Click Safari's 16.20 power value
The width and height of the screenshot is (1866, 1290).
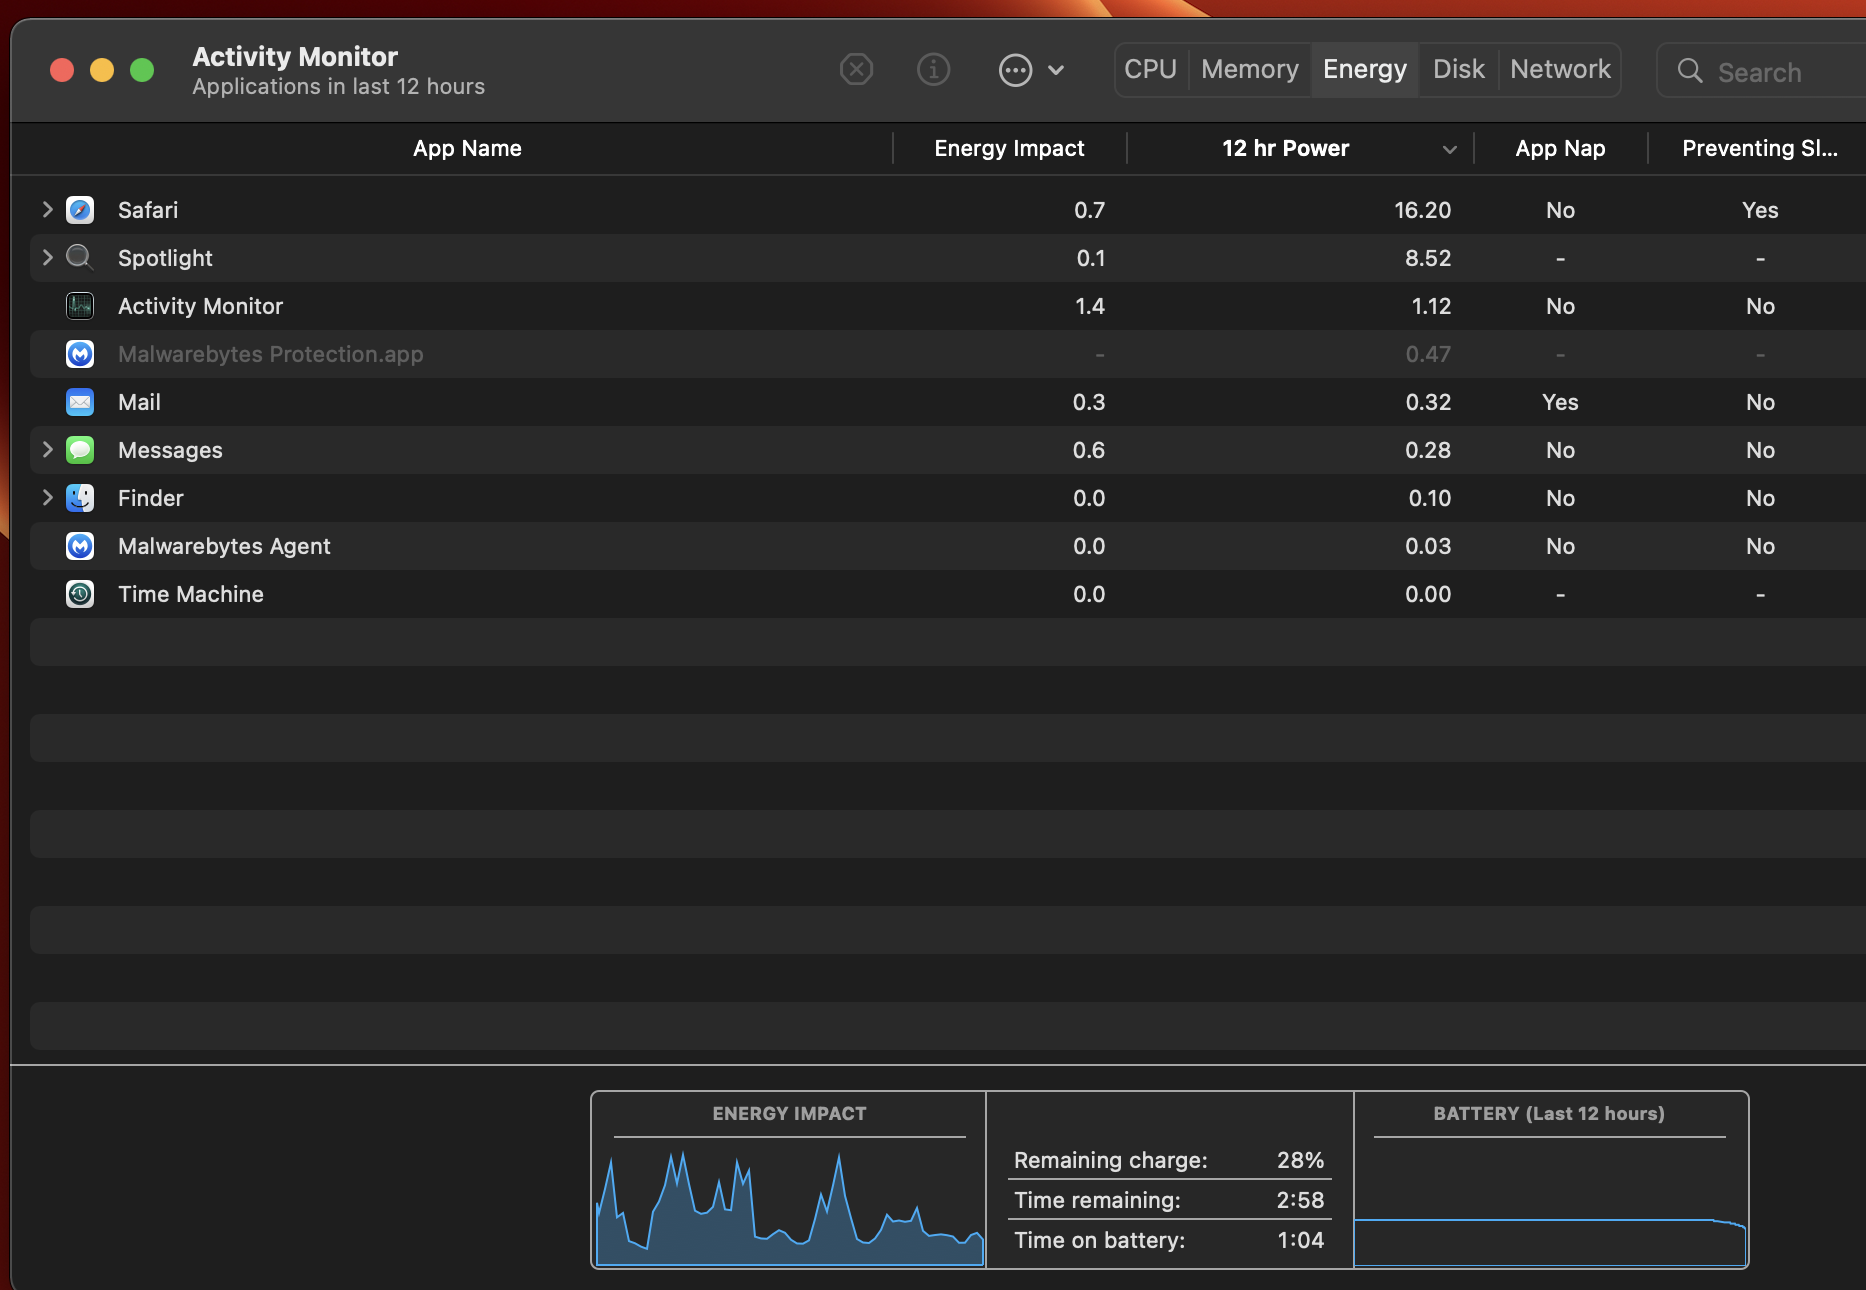click(x=1422, y=210)
